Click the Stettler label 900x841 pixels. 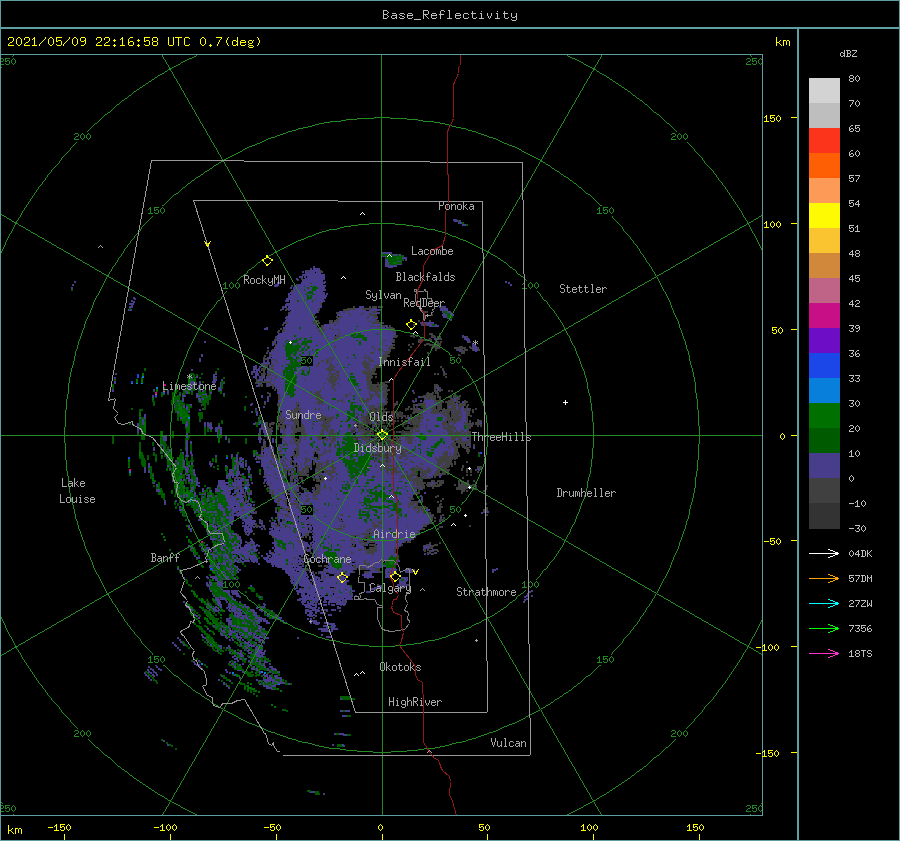[583, 289]
